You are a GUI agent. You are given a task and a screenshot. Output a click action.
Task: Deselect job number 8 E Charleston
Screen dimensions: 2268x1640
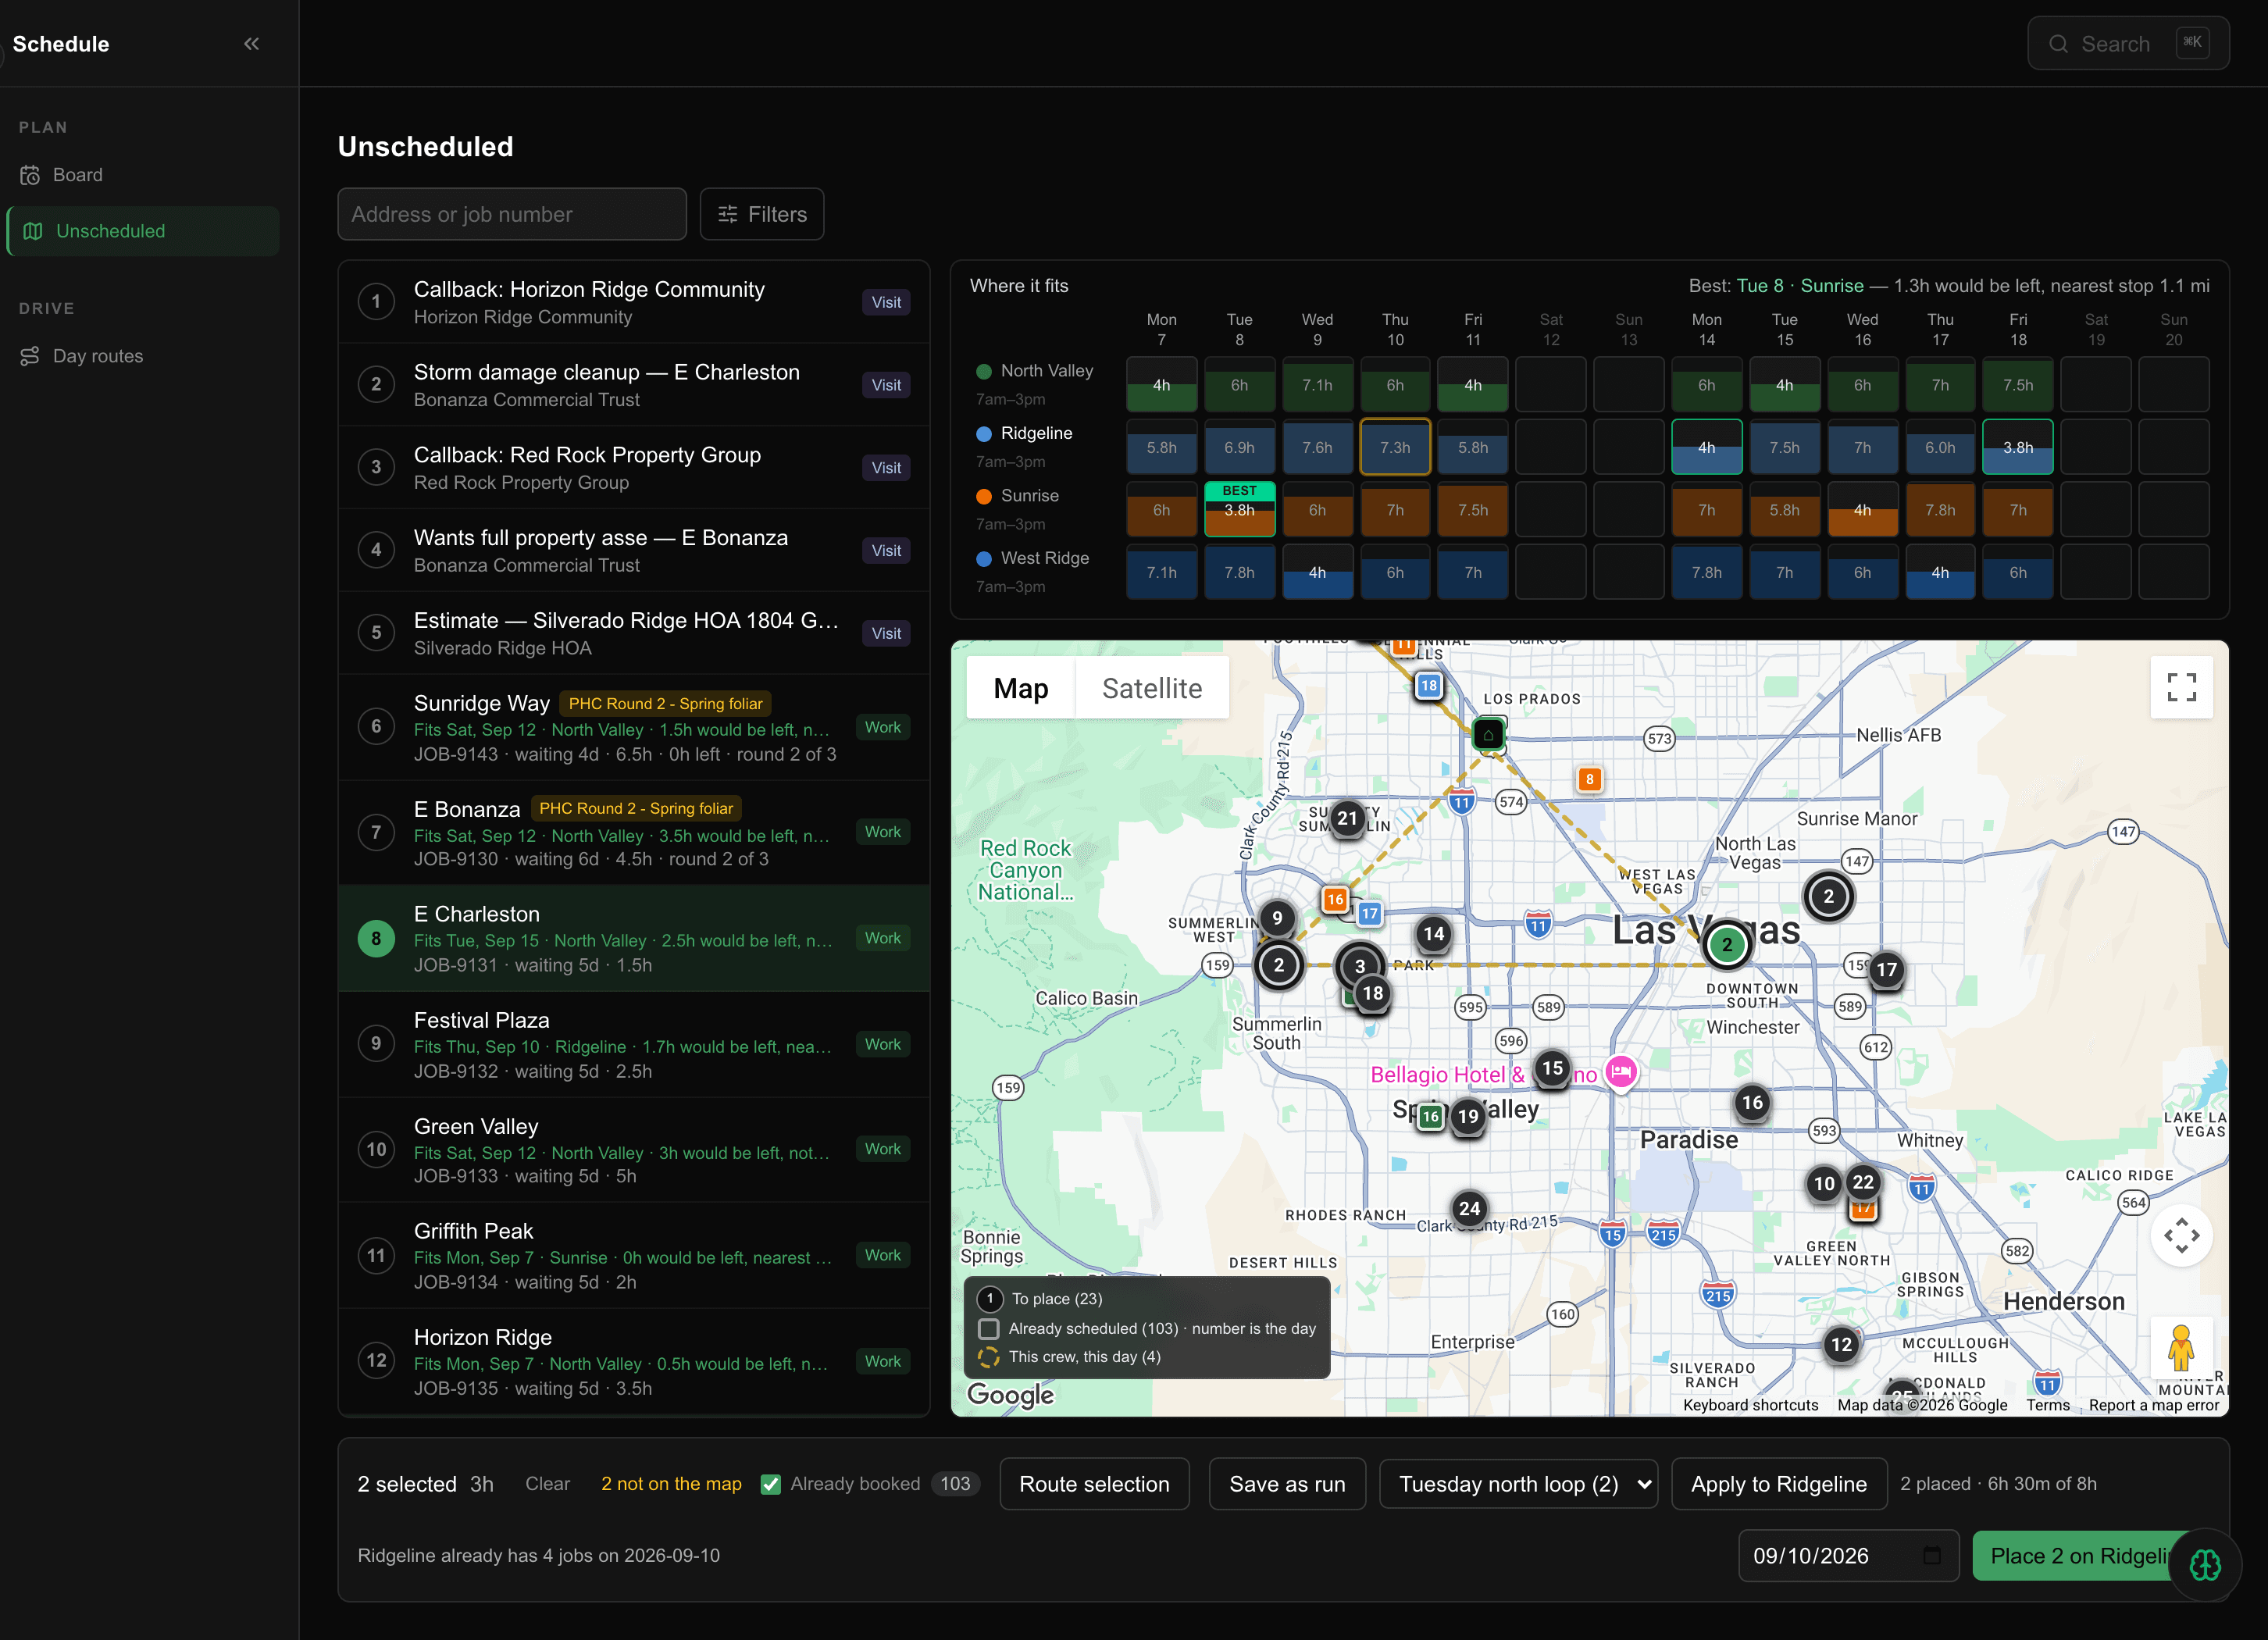(376, 938)
